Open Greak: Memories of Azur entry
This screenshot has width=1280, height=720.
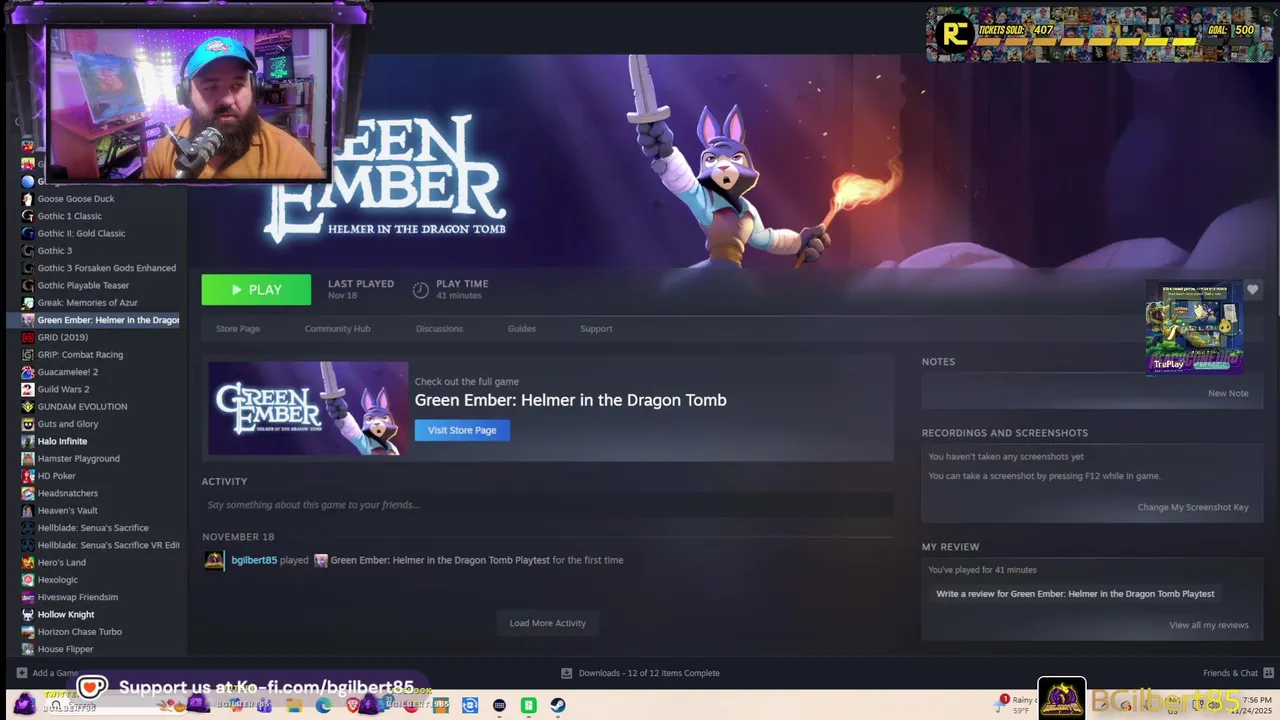point(87,303)
